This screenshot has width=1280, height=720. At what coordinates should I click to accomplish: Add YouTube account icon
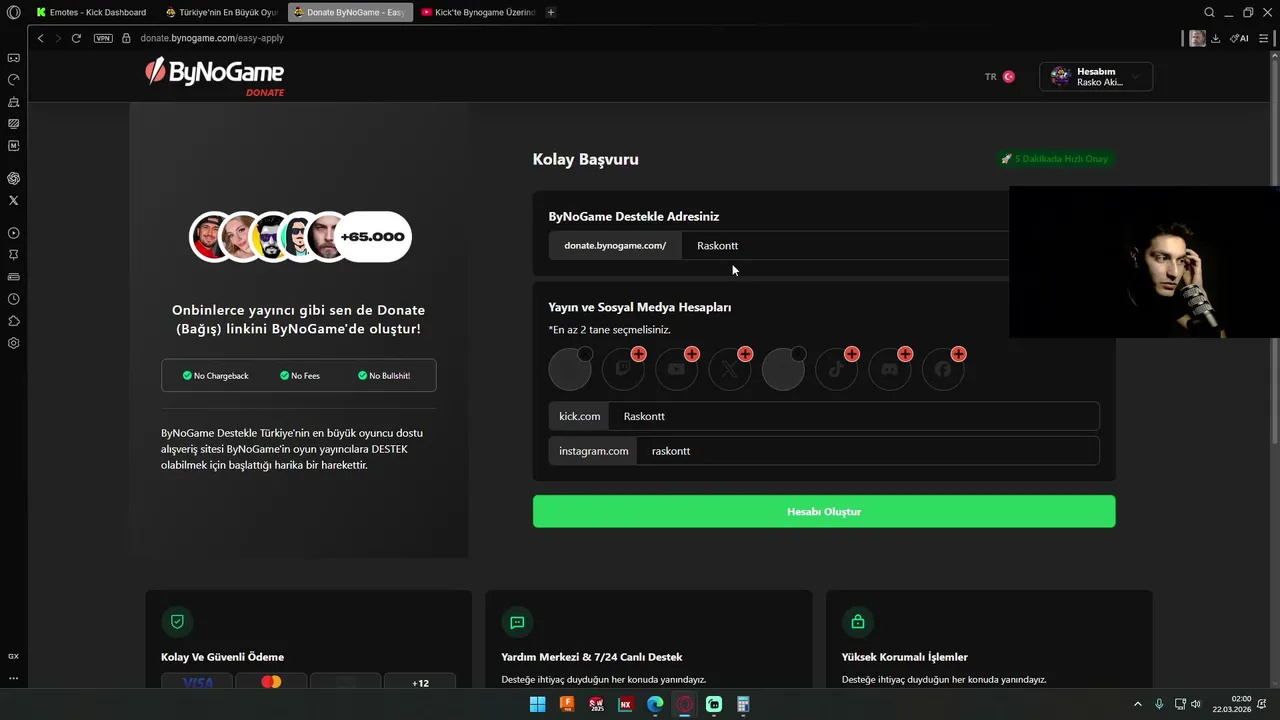[x=677, y=369]
